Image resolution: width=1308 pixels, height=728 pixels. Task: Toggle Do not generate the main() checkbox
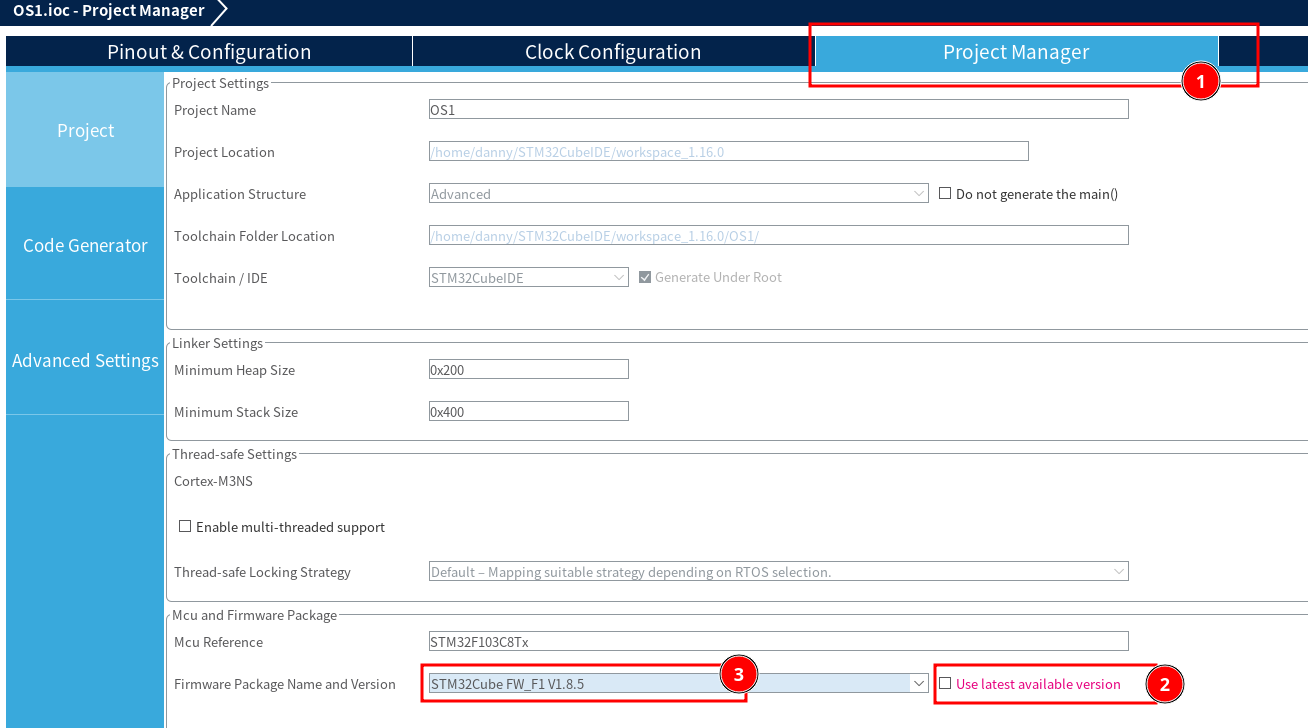point(945,193)
